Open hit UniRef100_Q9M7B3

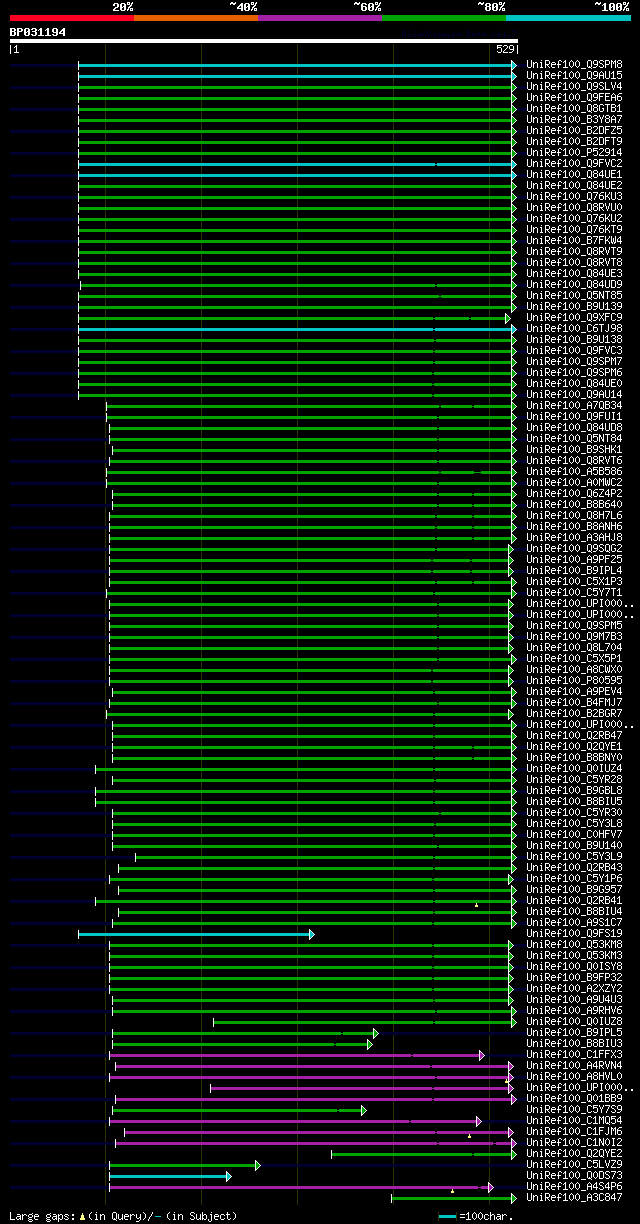[x=574, y=636]
